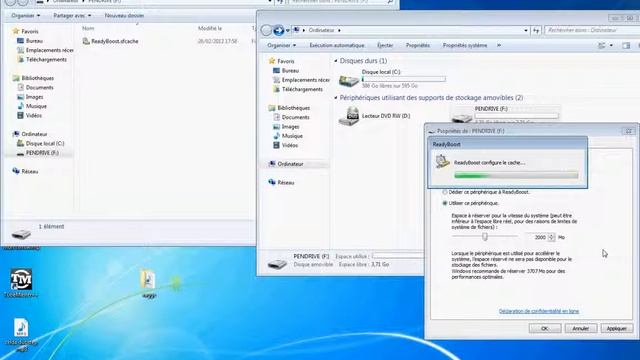Select Musique in Ordinateur window sidebar
The height and width of the screenshot is (360, 640).
(288, 136)
